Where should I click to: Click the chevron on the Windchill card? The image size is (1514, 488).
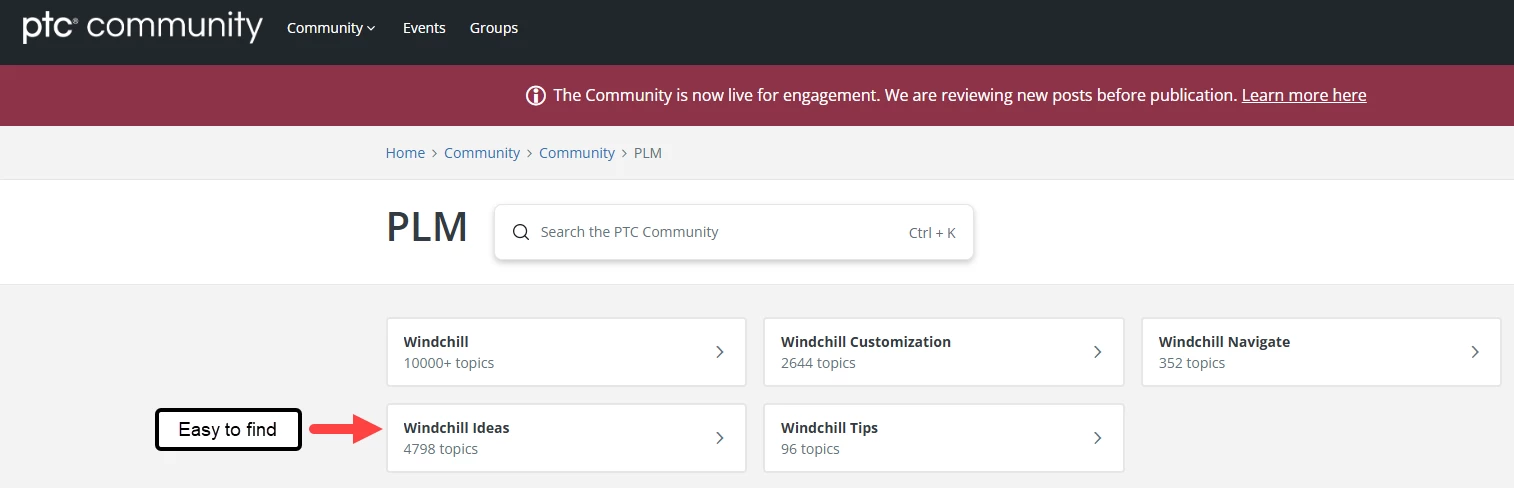(720, 352)
